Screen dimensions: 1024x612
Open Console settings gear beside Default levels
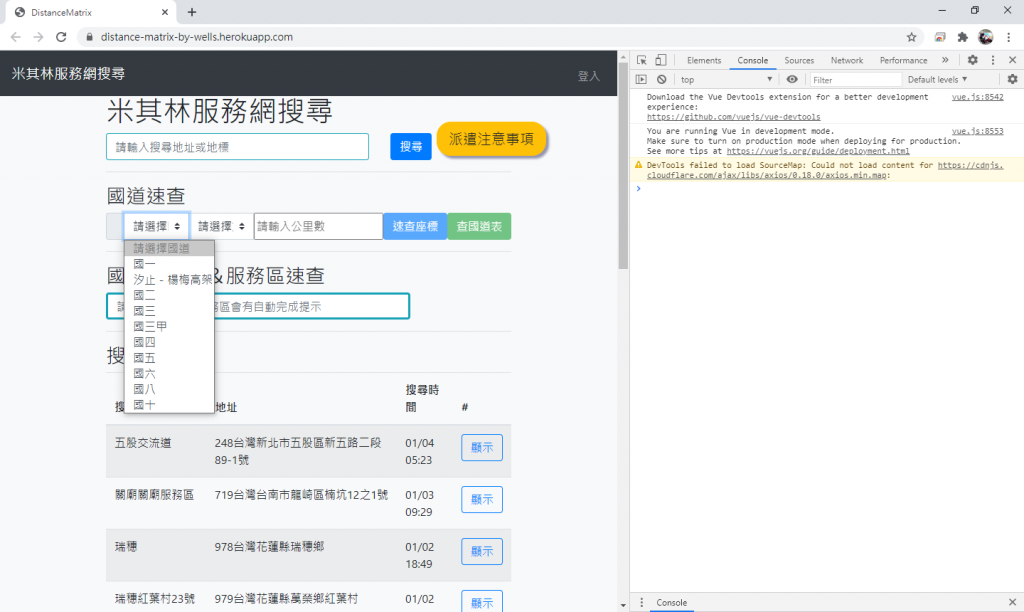tap(1012, 80)
